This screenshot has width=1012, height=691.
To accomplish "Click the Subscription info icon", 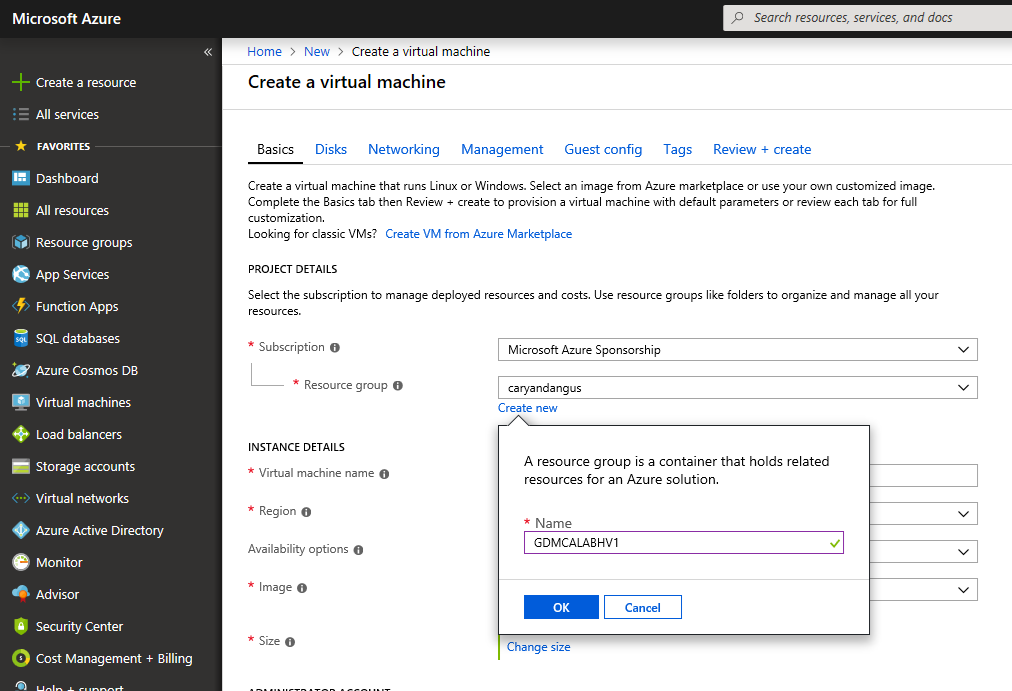I will click(334, 348).
